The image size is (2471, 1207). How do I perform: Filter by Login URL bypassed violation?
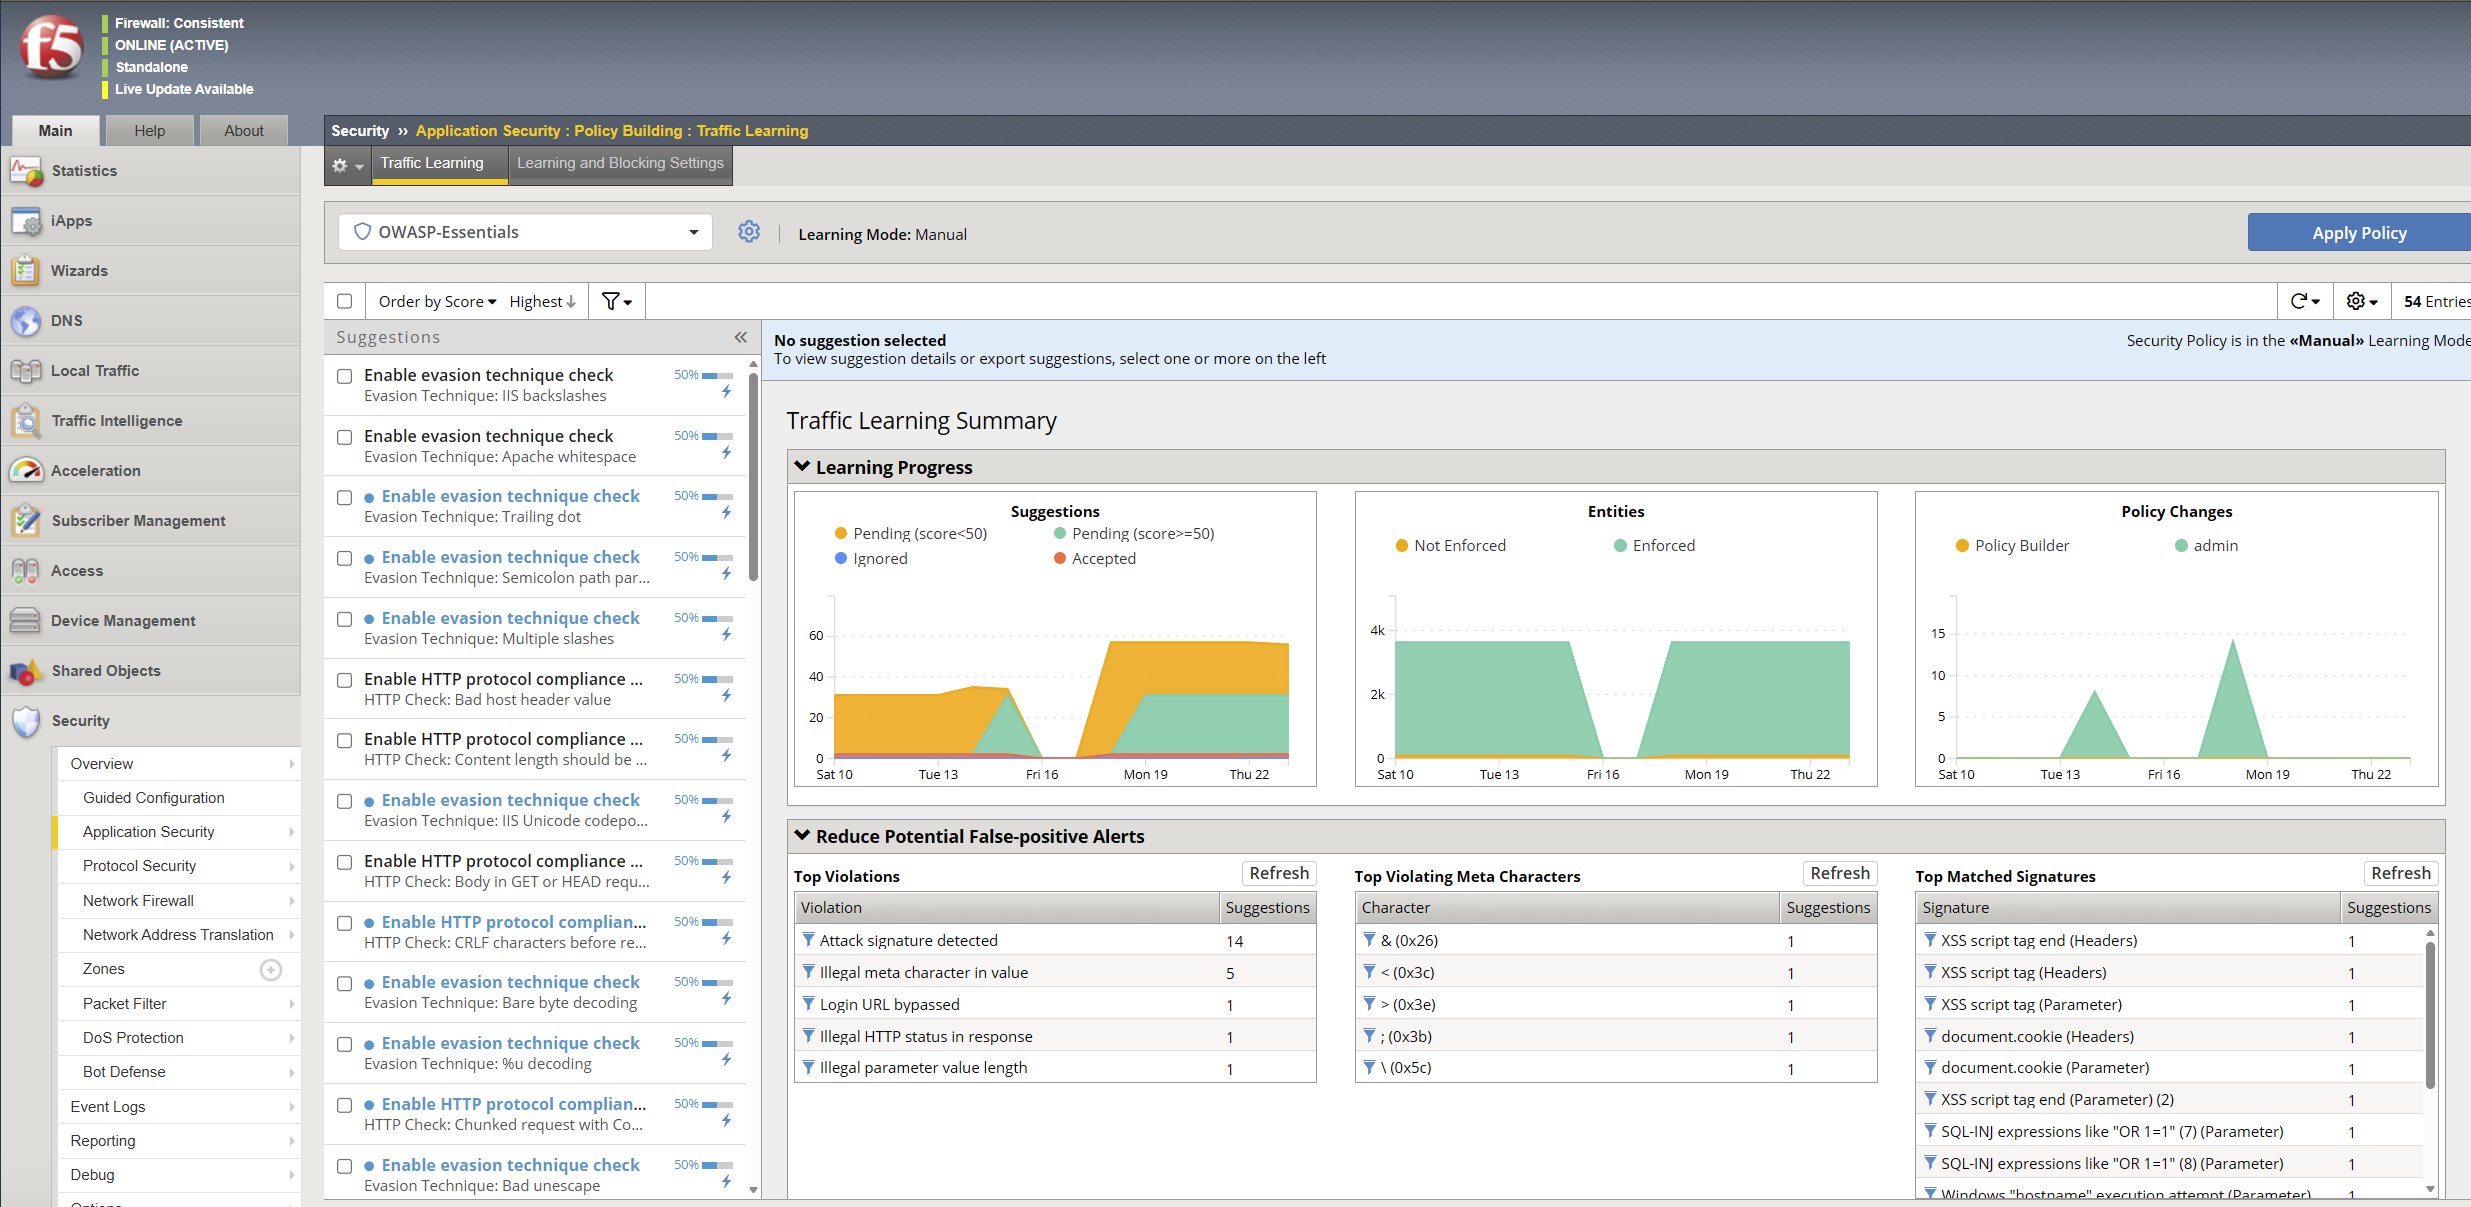click(809, 1004)
